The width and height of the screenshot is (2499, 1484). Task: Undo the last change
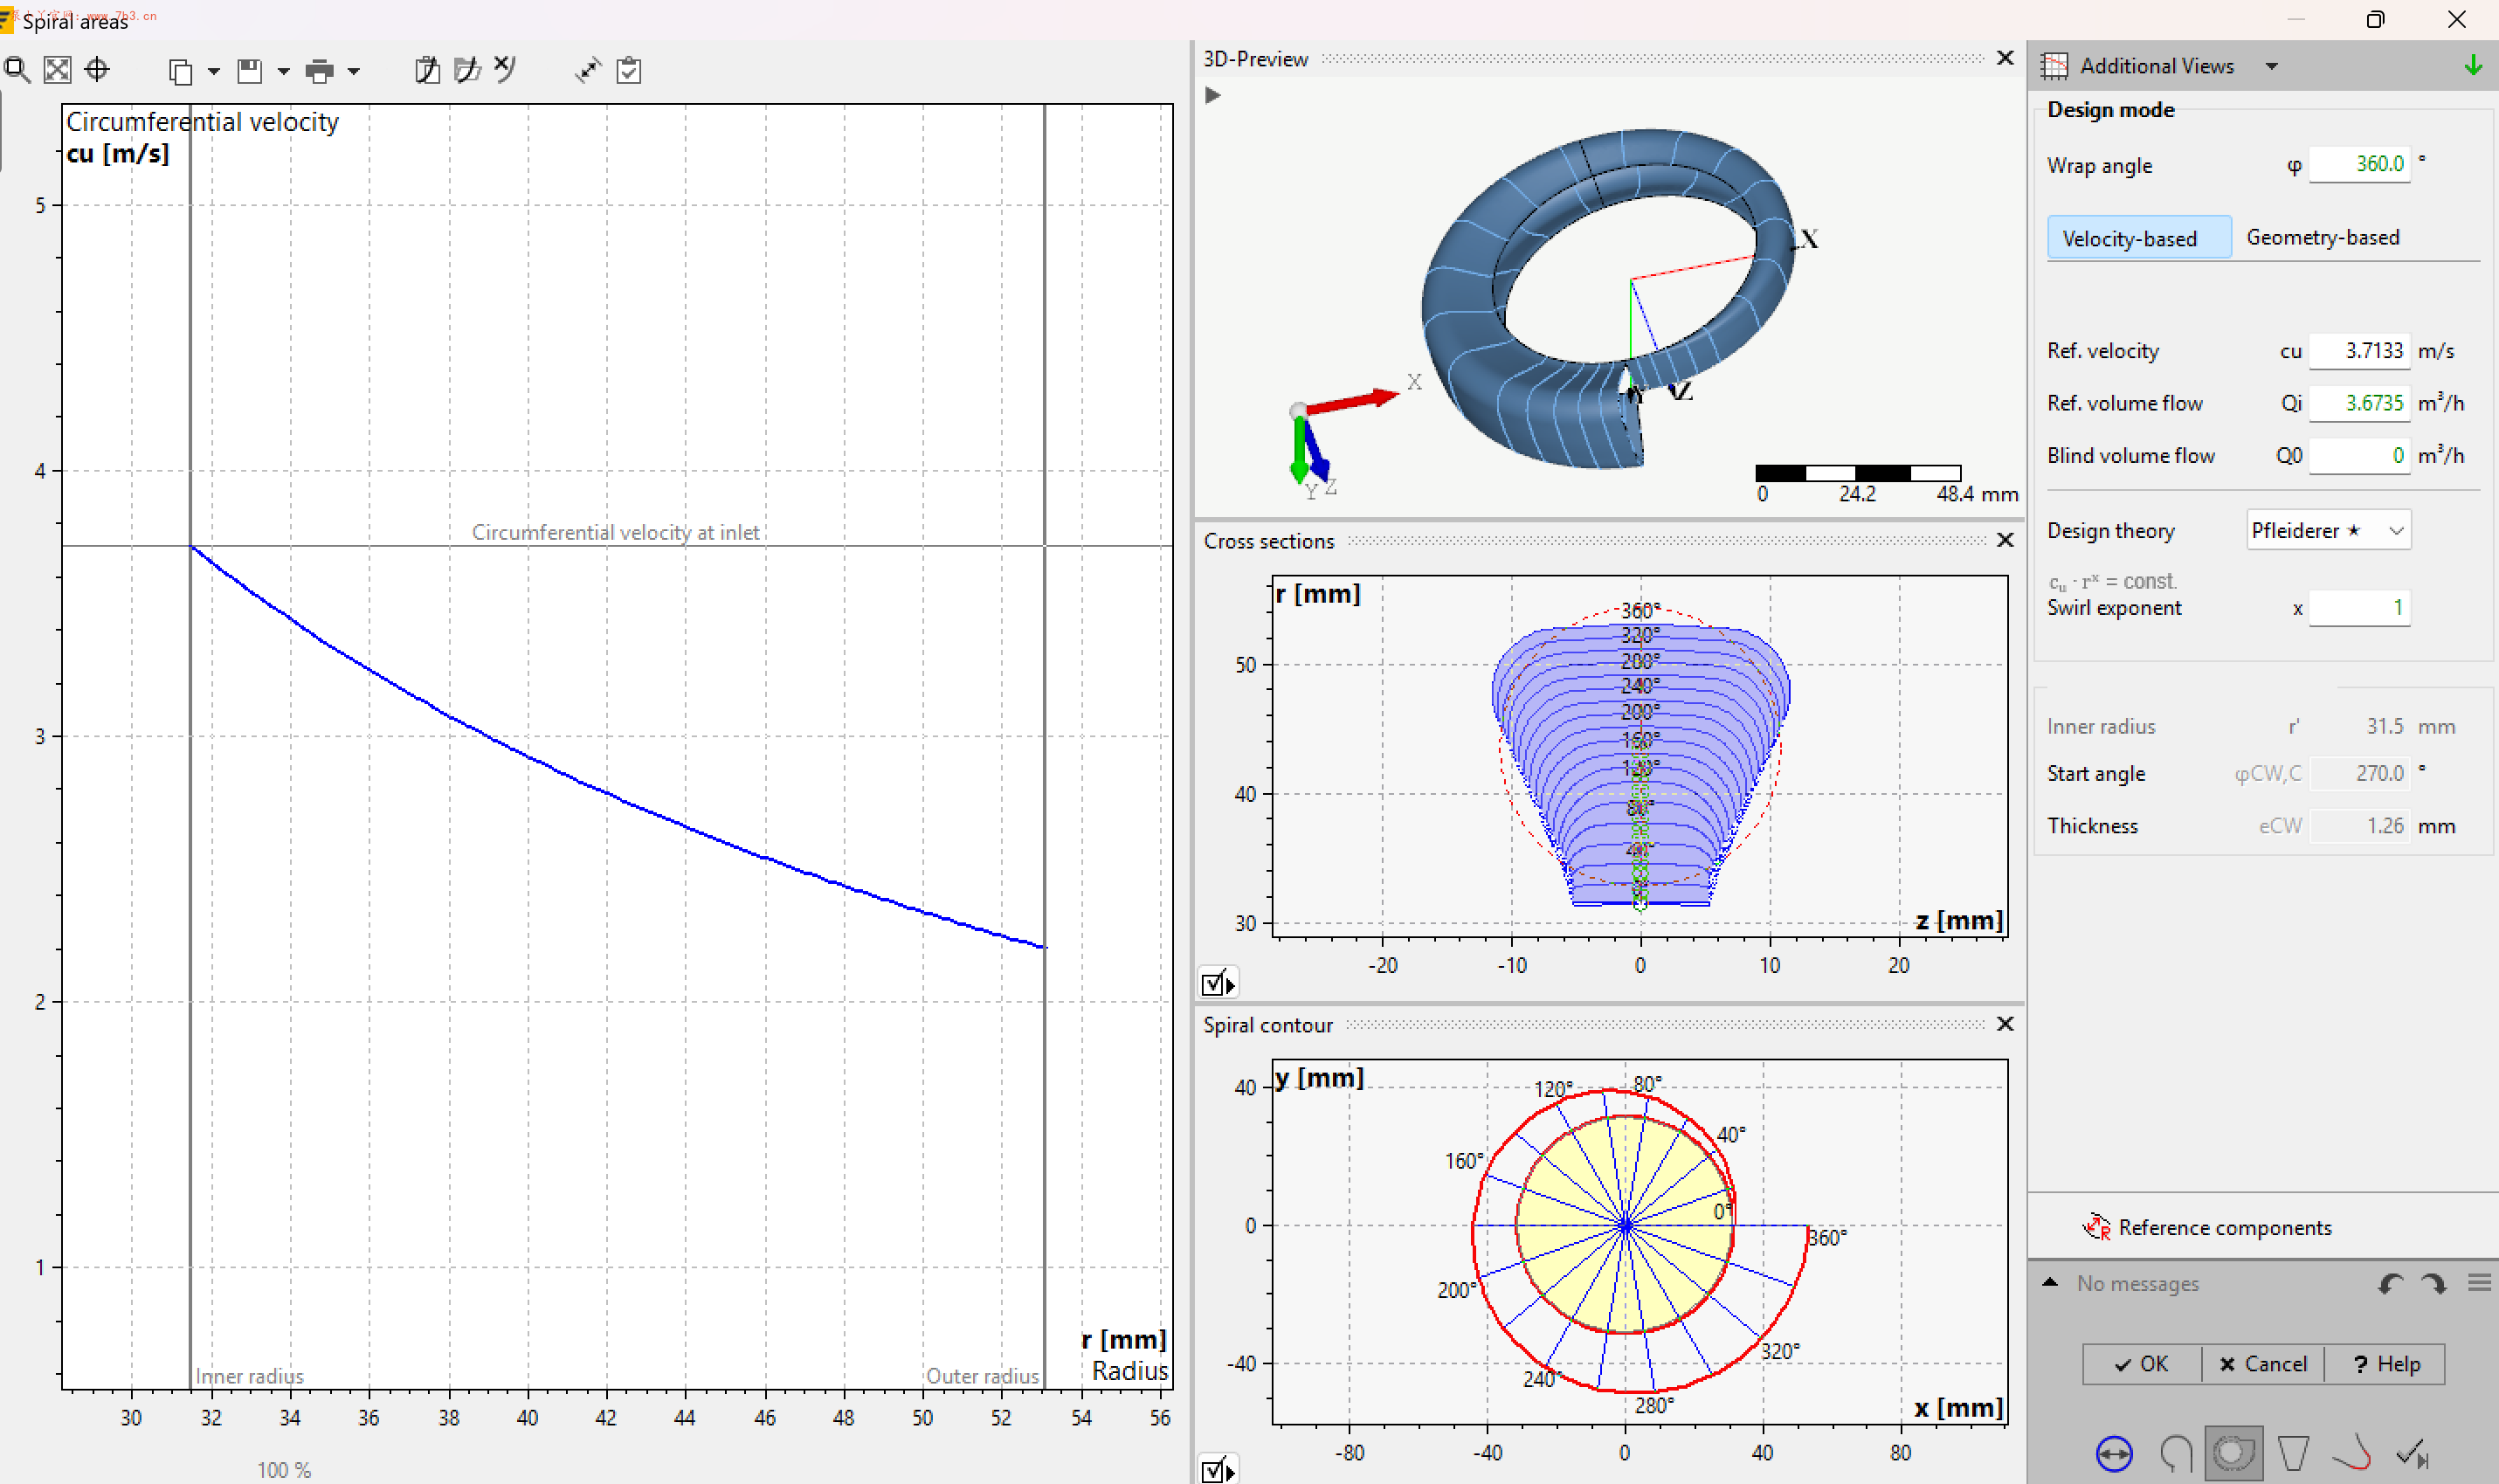2390,1284
